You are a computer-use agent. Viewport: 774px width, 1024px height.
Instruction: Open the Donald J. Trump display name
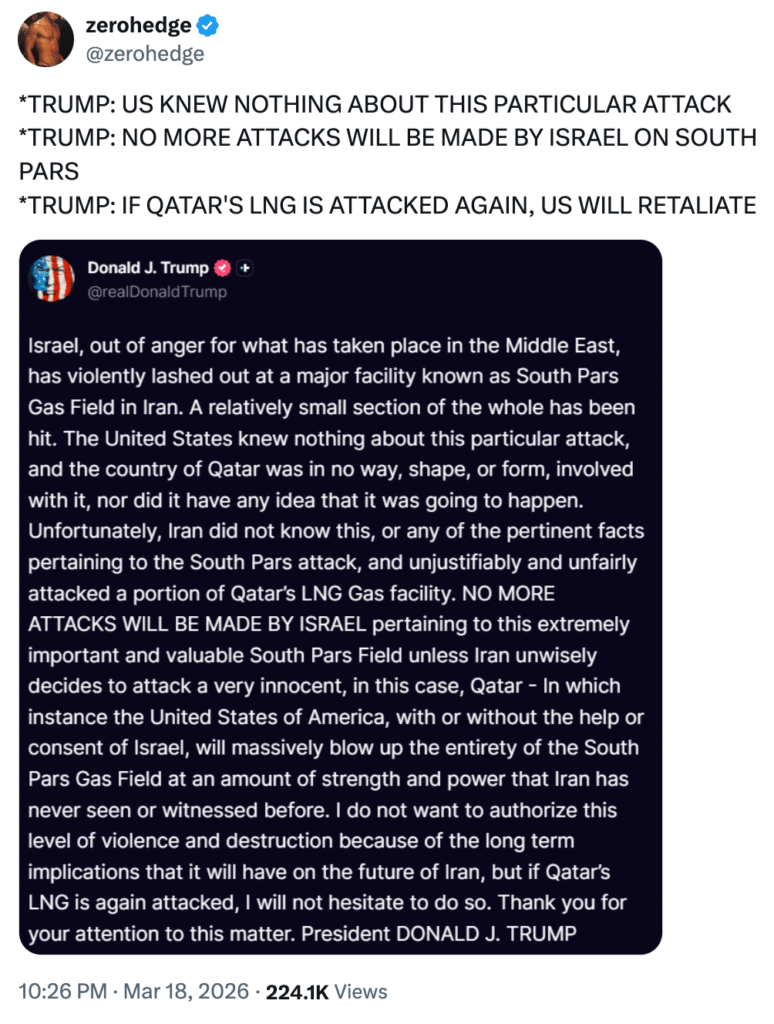(x=148, y=268)
